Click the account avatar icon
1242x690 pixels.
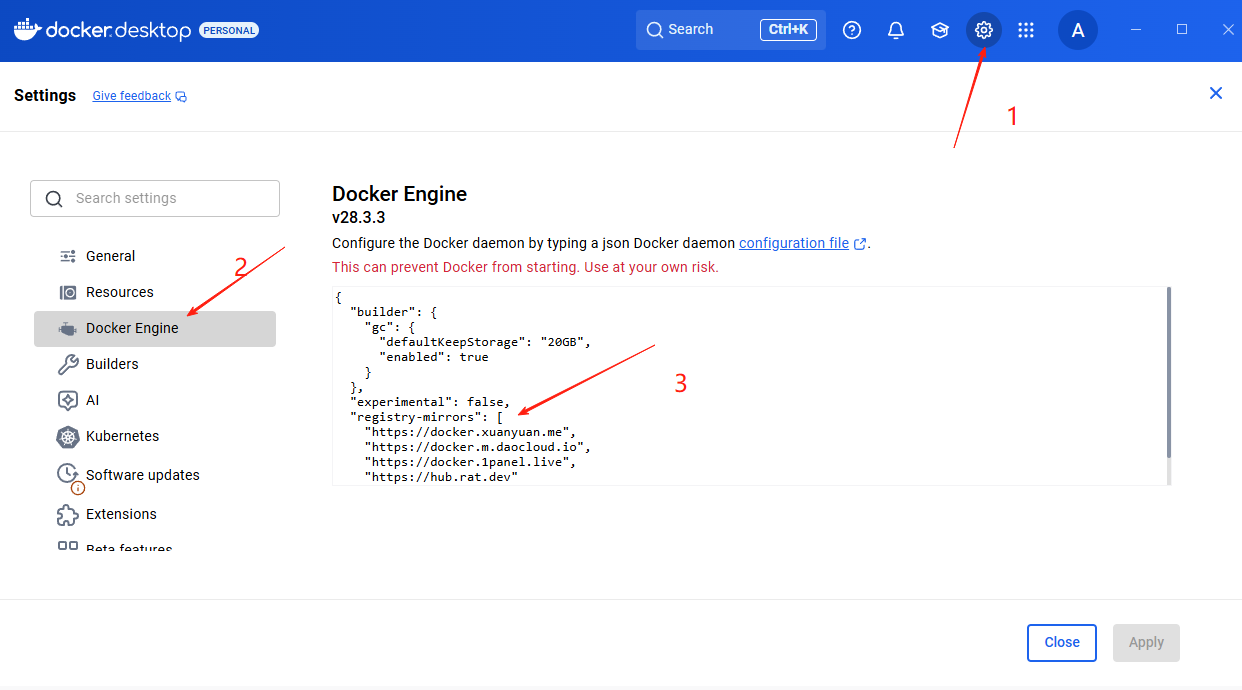(1077, 30)
